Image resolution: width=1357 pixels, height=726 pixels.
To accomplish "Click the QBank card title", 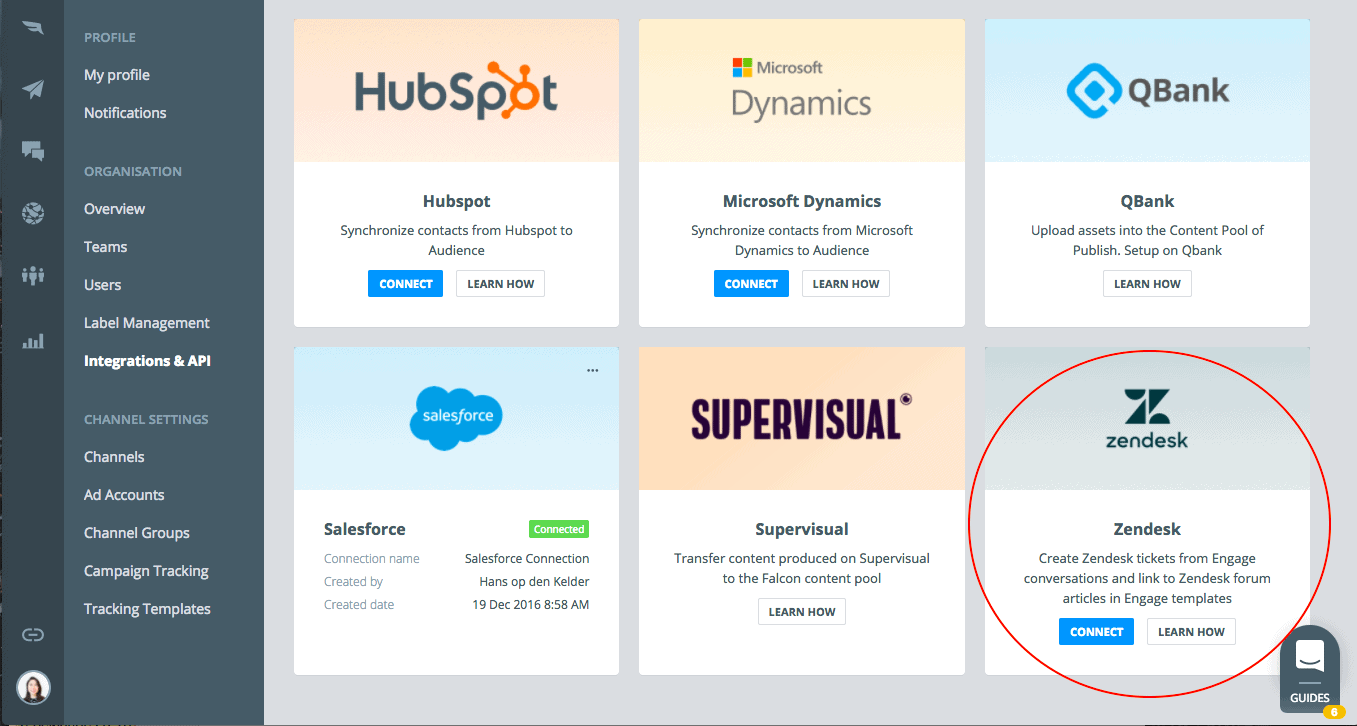I will (x=1147, y=201).
